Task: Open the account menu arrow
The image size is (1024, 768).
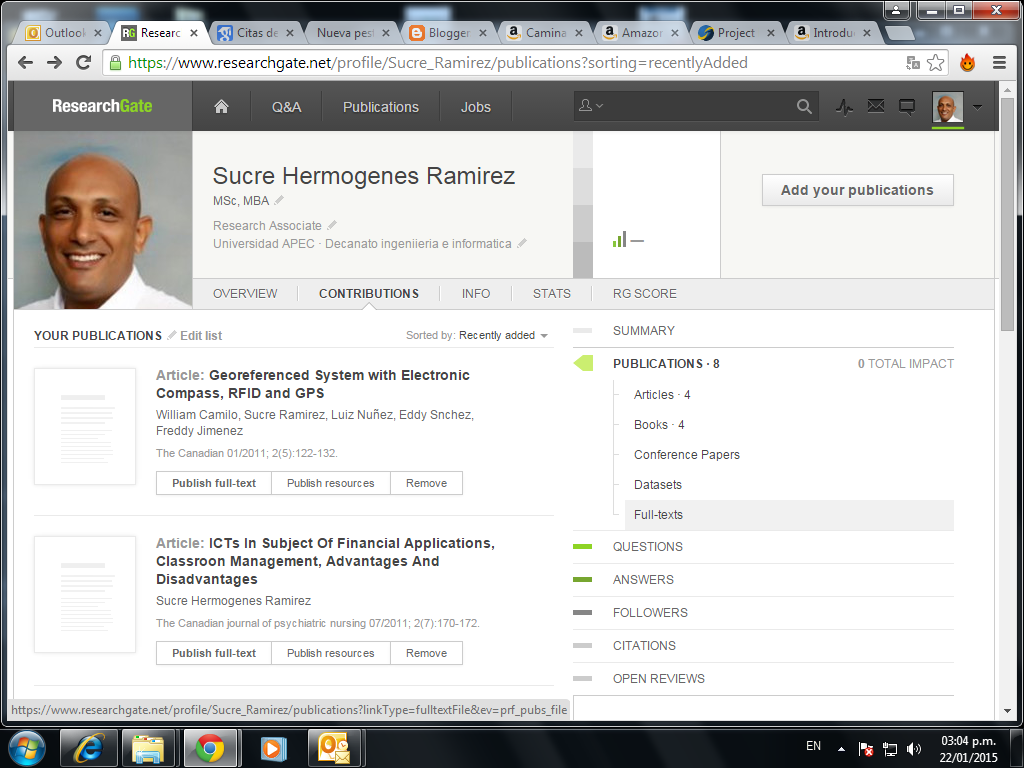Action: [x=978, y=107]
